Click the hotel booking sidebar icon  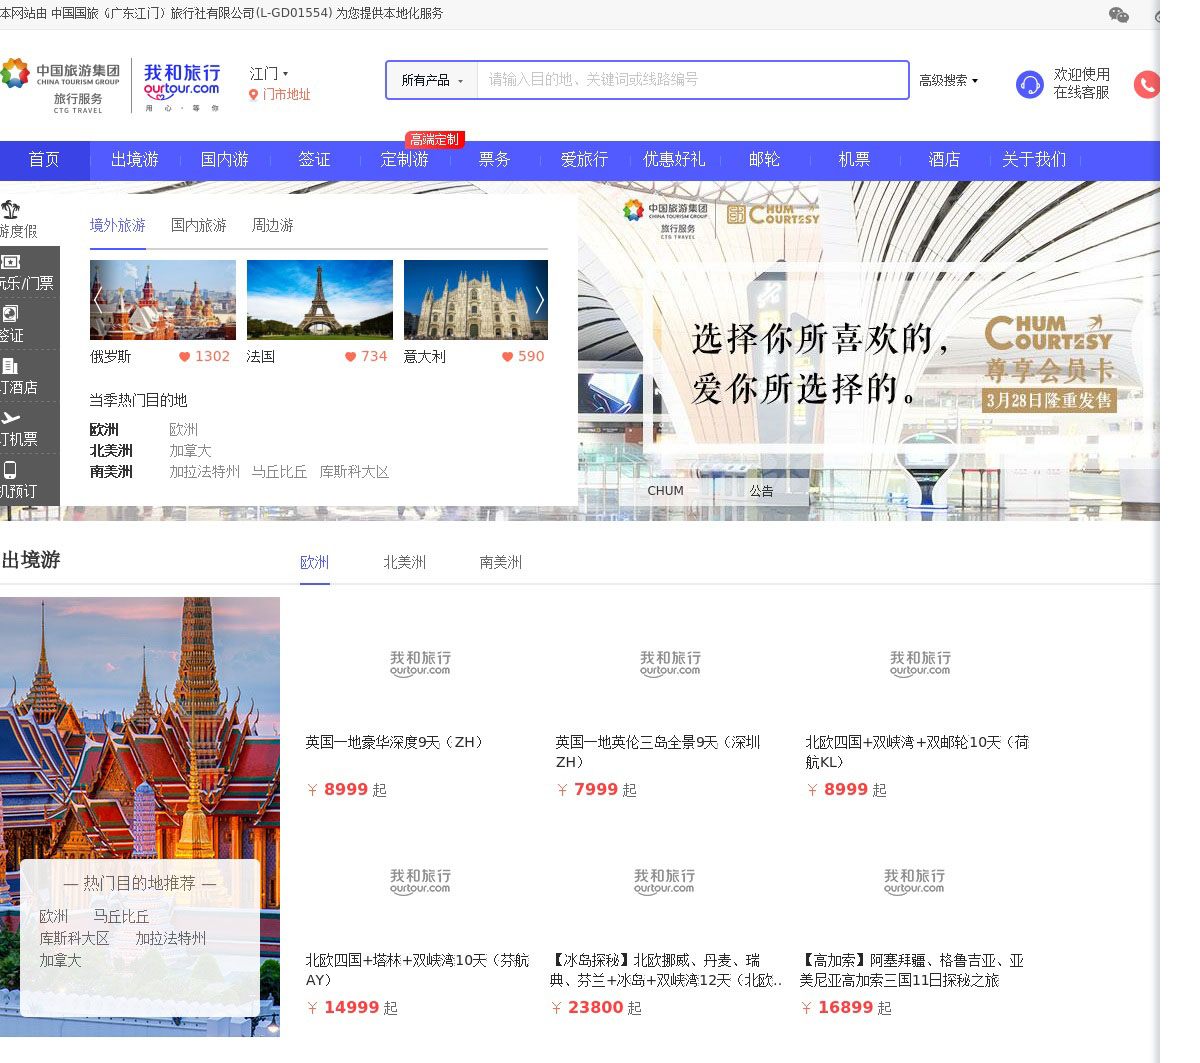tap(11, 366)
